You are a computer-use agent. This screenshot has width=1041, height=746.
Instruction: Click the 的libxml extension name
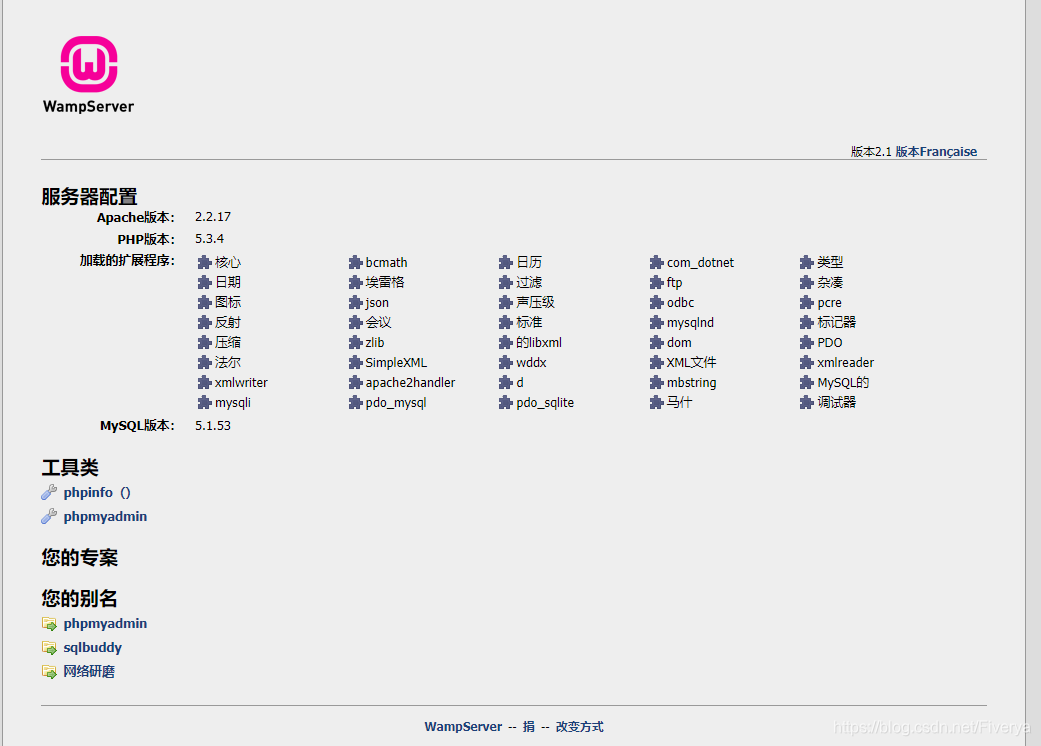coord(539,342)
